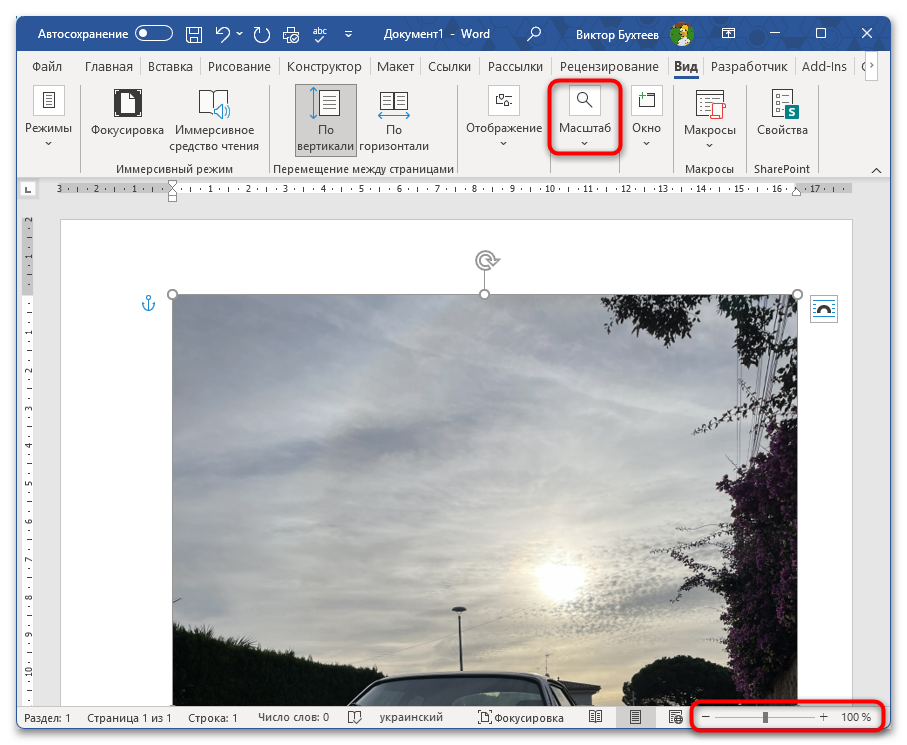Open the Фокусировка focus mode in ribbon

(127, 113)
